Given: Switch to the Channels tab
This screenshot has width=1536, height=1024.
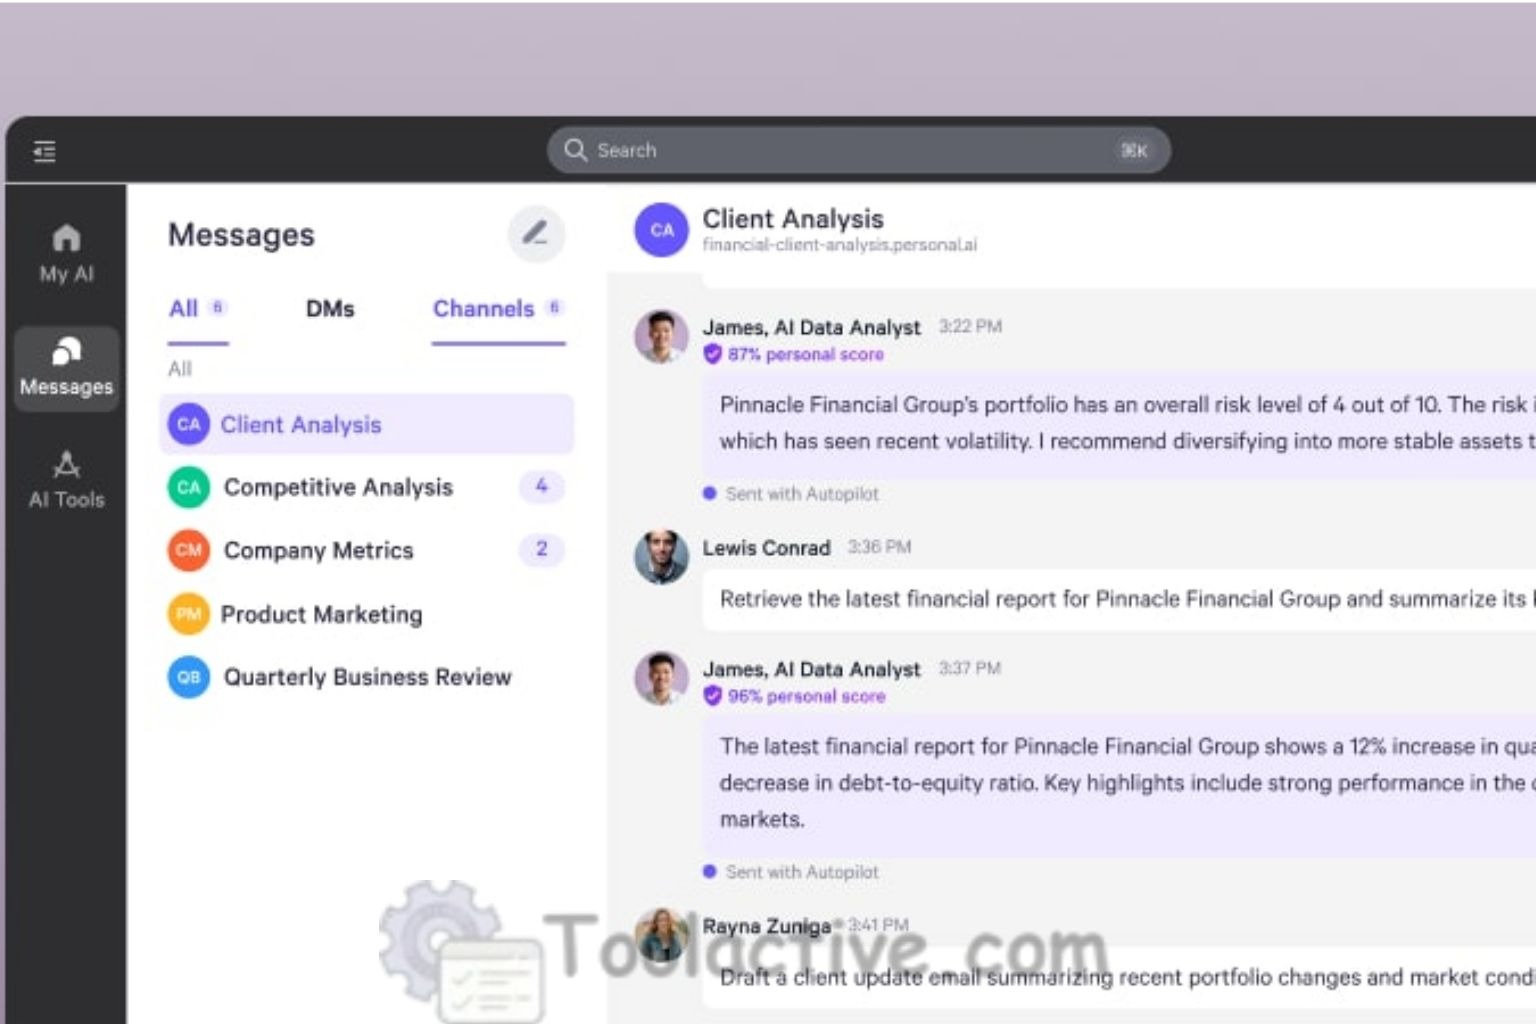Looking at the screenshot, I should pyautogui.click(x=483, y=309).
